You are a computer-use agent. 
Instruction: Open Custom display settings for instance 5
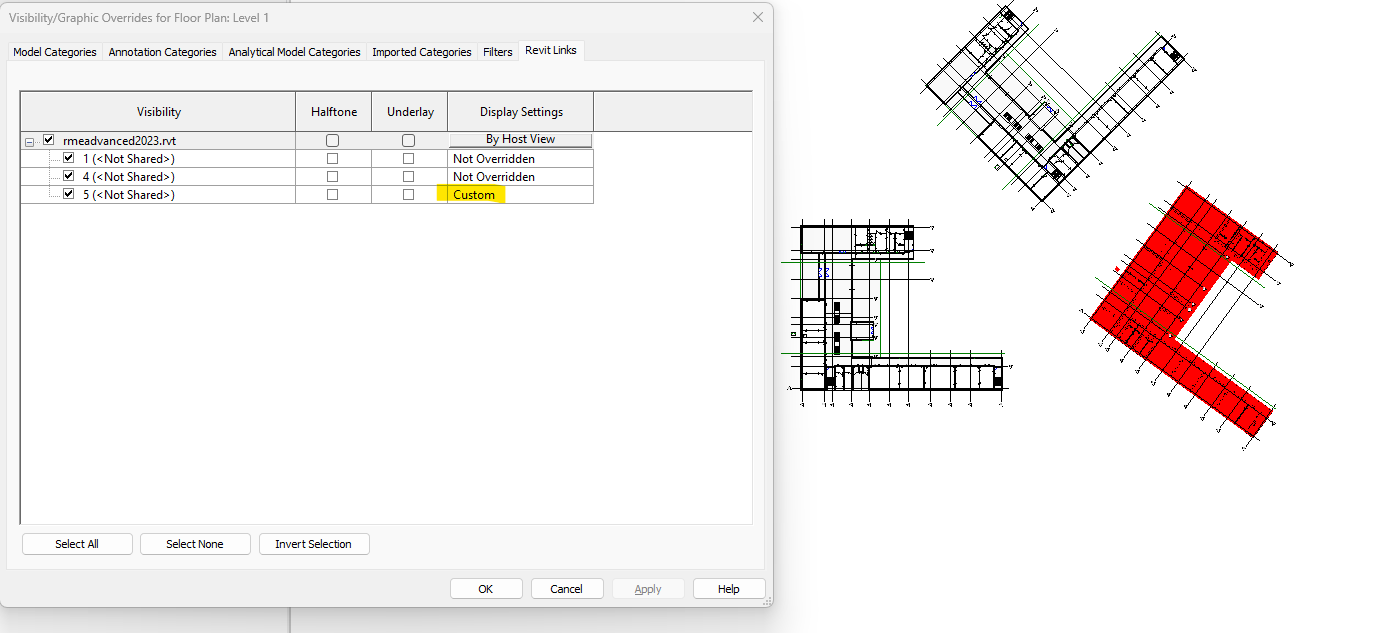click(x=474, y=194)
